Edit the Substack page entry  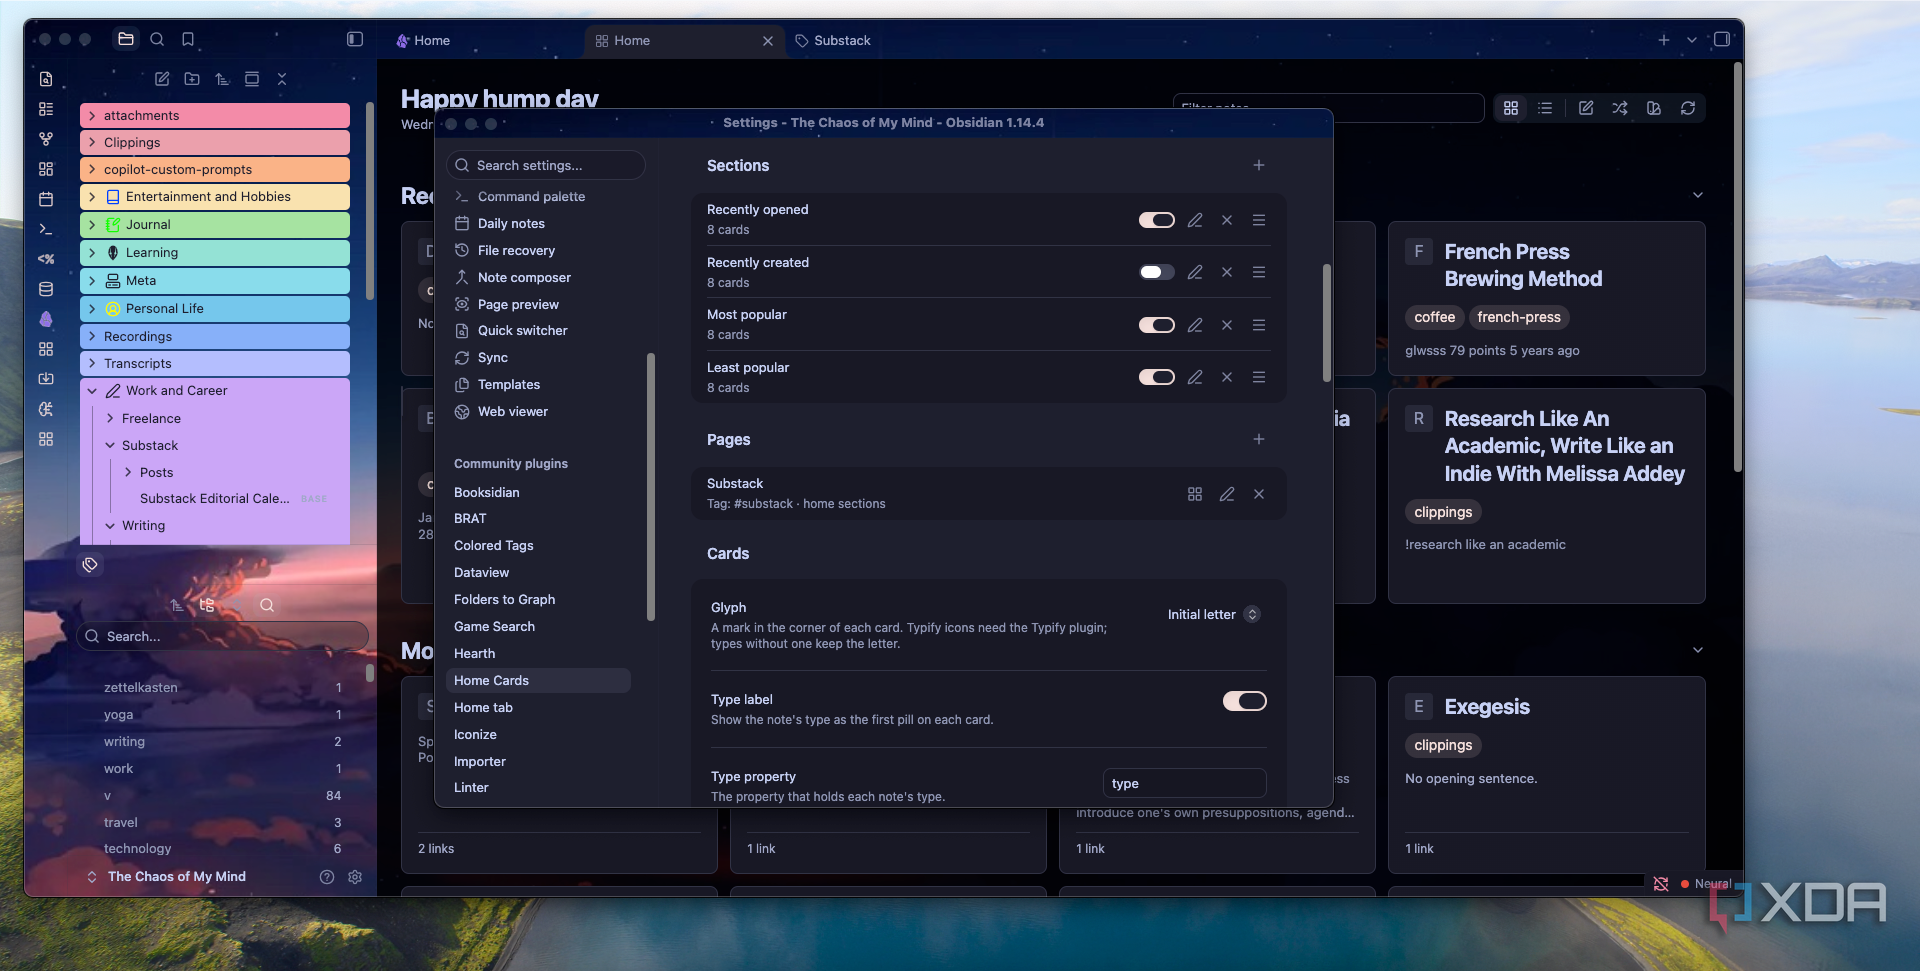(x=1227, y=494)
